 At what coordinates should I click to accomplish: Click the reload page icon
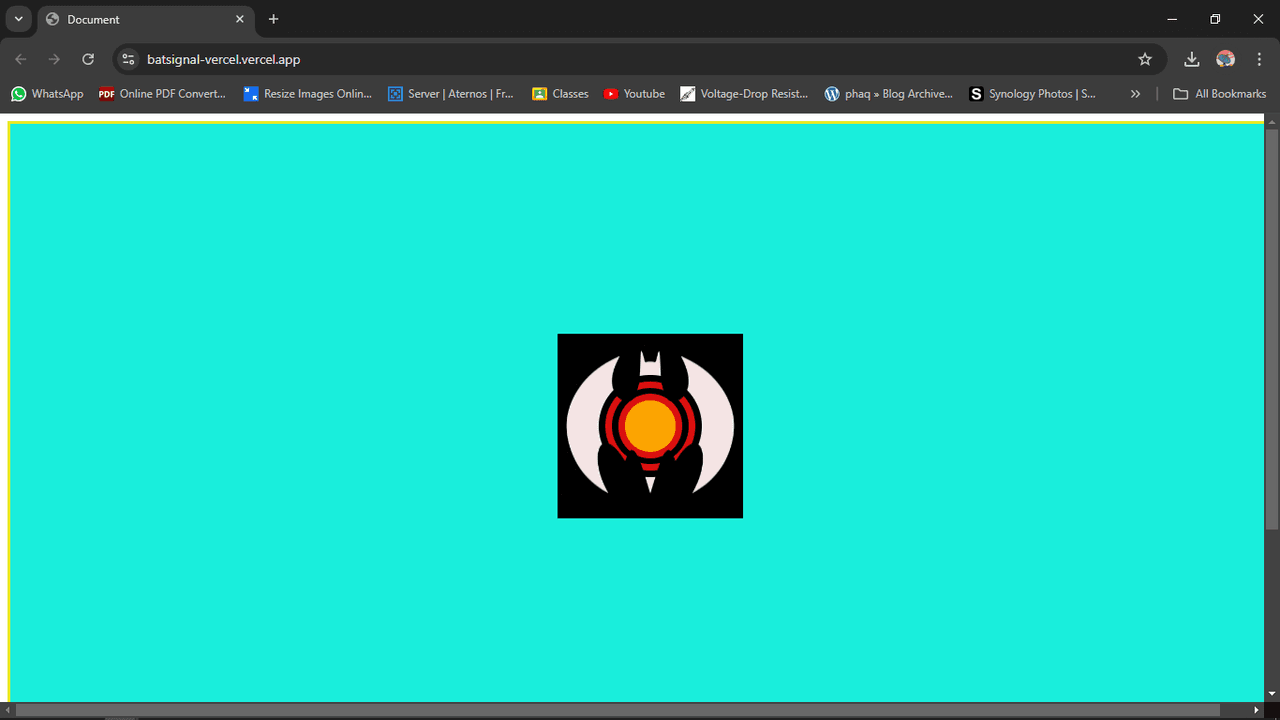tap(88, 59)
